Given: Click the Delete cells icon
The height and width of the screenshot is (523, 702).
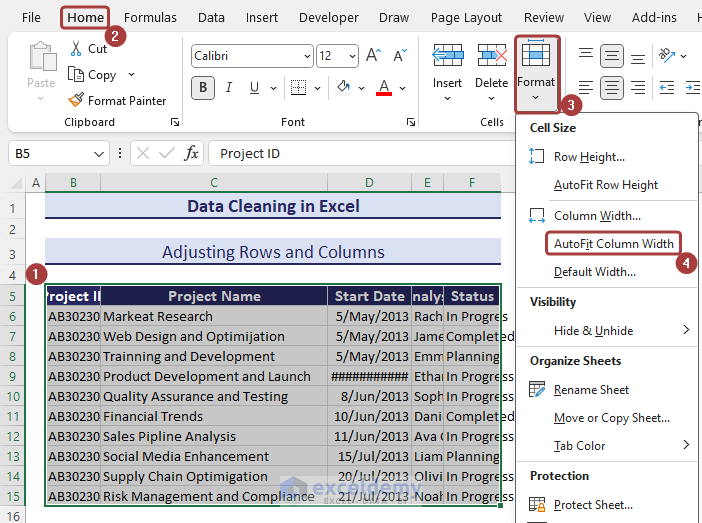Looking at the screenshot, I should pyautogui.click(x=491, y=56).
